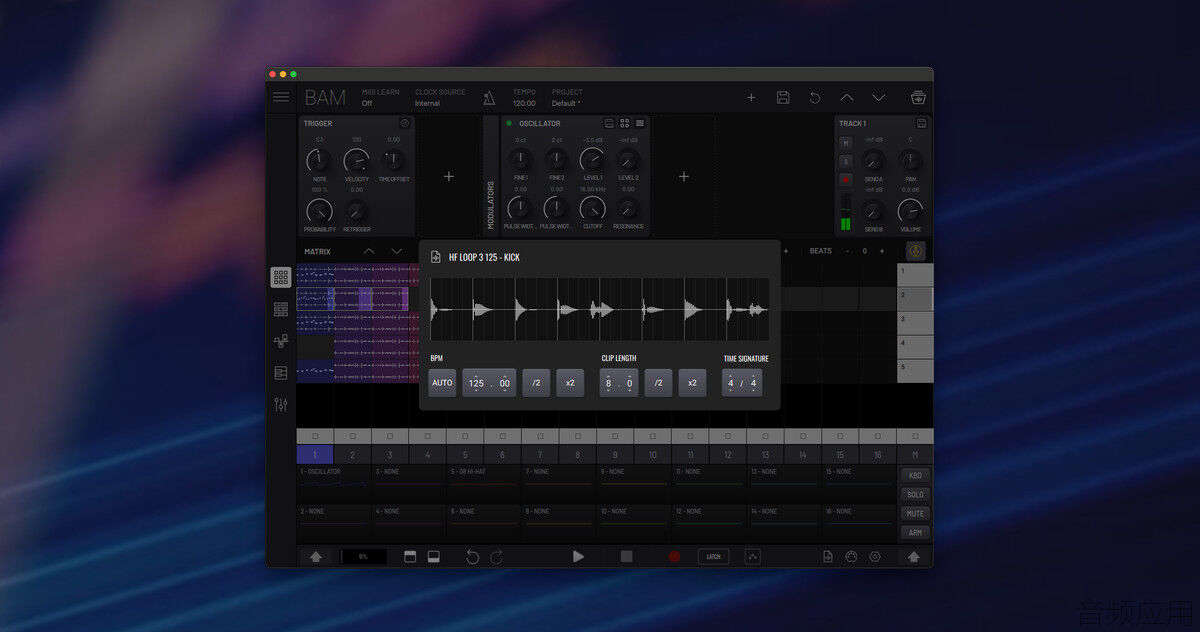Open the MIDI Learn setting showing Off
The image size is (1200, 632).
pyautogui.click(x=380, y=98)
